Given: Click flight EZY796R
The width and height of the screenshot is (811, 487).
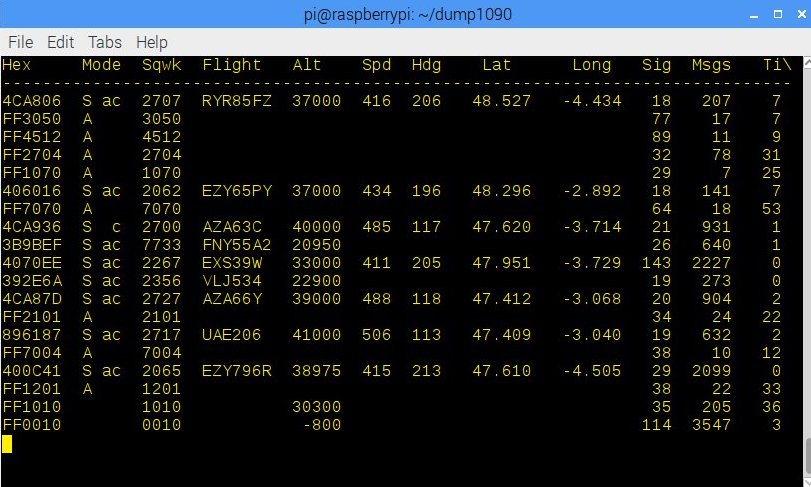Looking at the screenshot, I should point(237,371).
